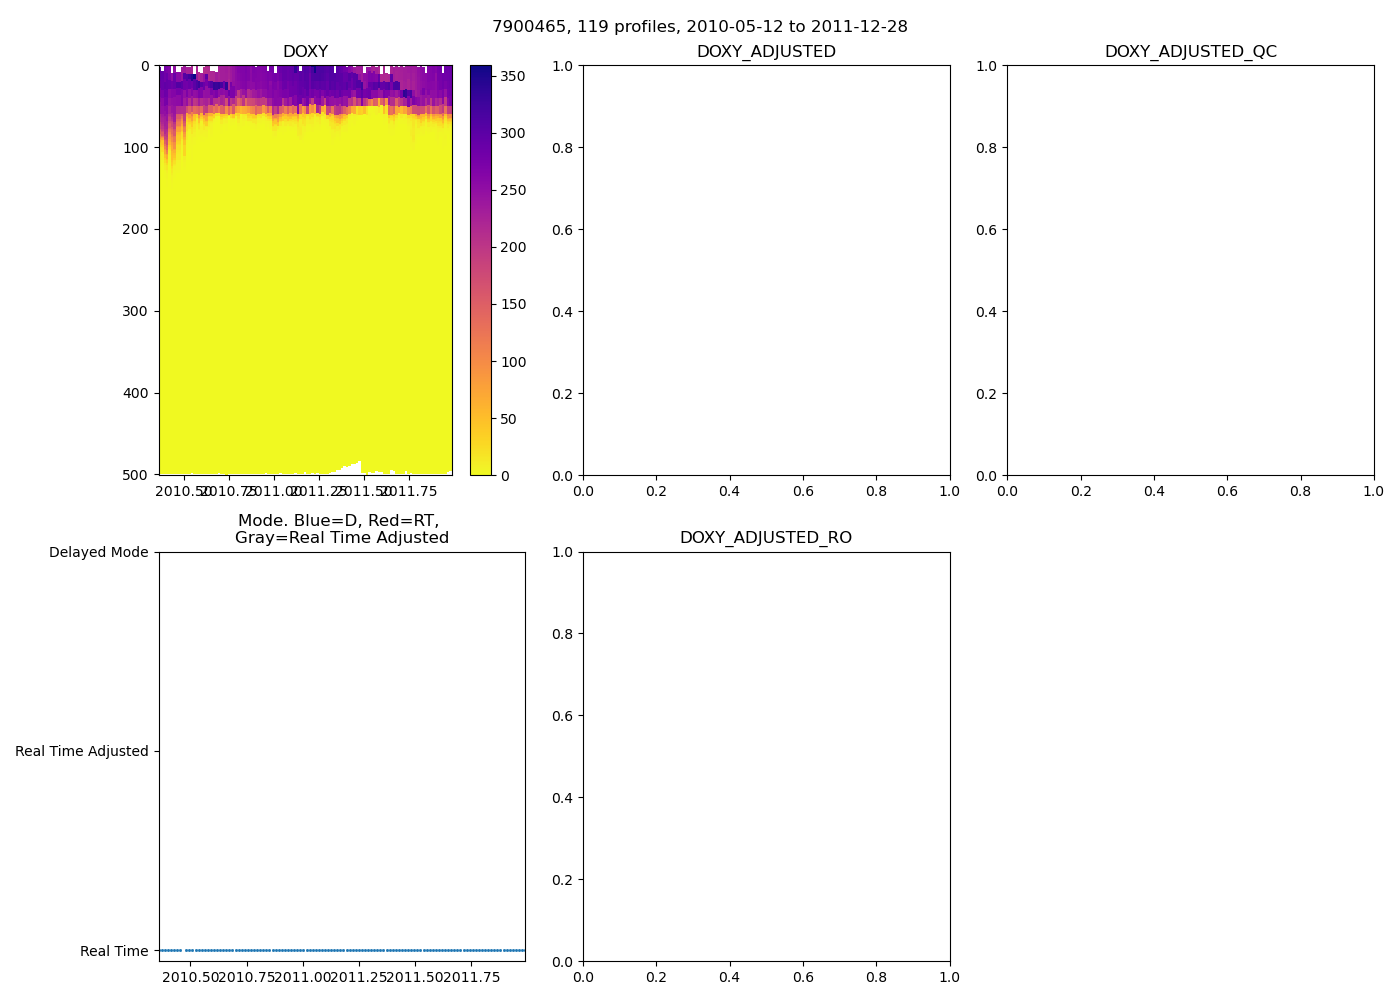Click the DOXY_ADJUSTED_RO plot title
The width and height of the screenshot is (1400, 1000).
click(x=766, y=538)
